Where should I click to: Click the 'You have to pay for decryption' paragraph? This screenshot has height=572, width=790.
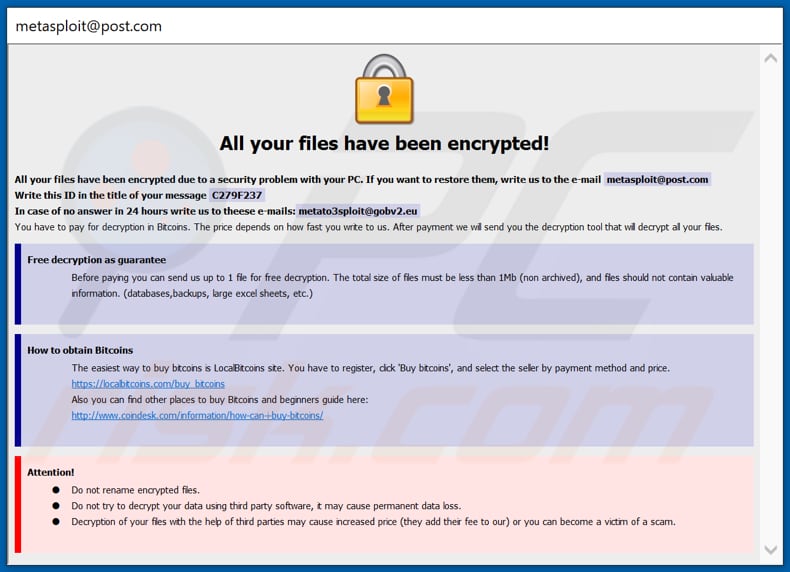pyautogui.click(x=368, y=227)
